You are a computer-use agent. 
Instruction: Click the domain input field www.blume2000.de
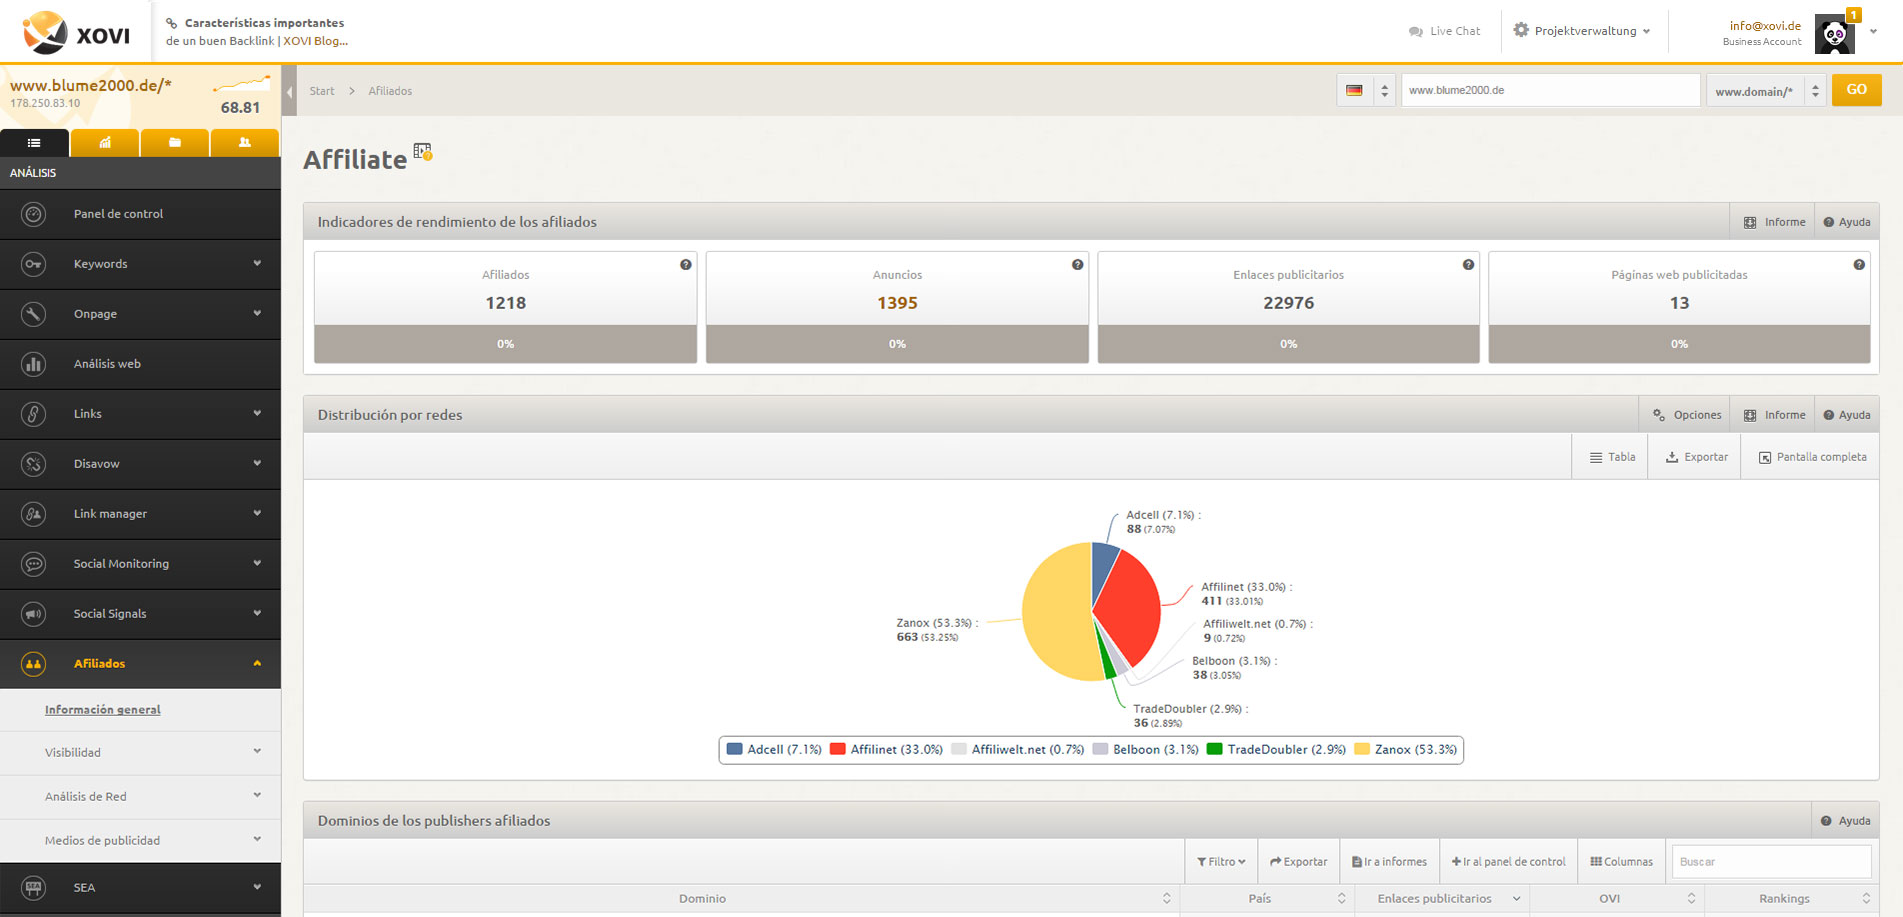click(1550, 90)
